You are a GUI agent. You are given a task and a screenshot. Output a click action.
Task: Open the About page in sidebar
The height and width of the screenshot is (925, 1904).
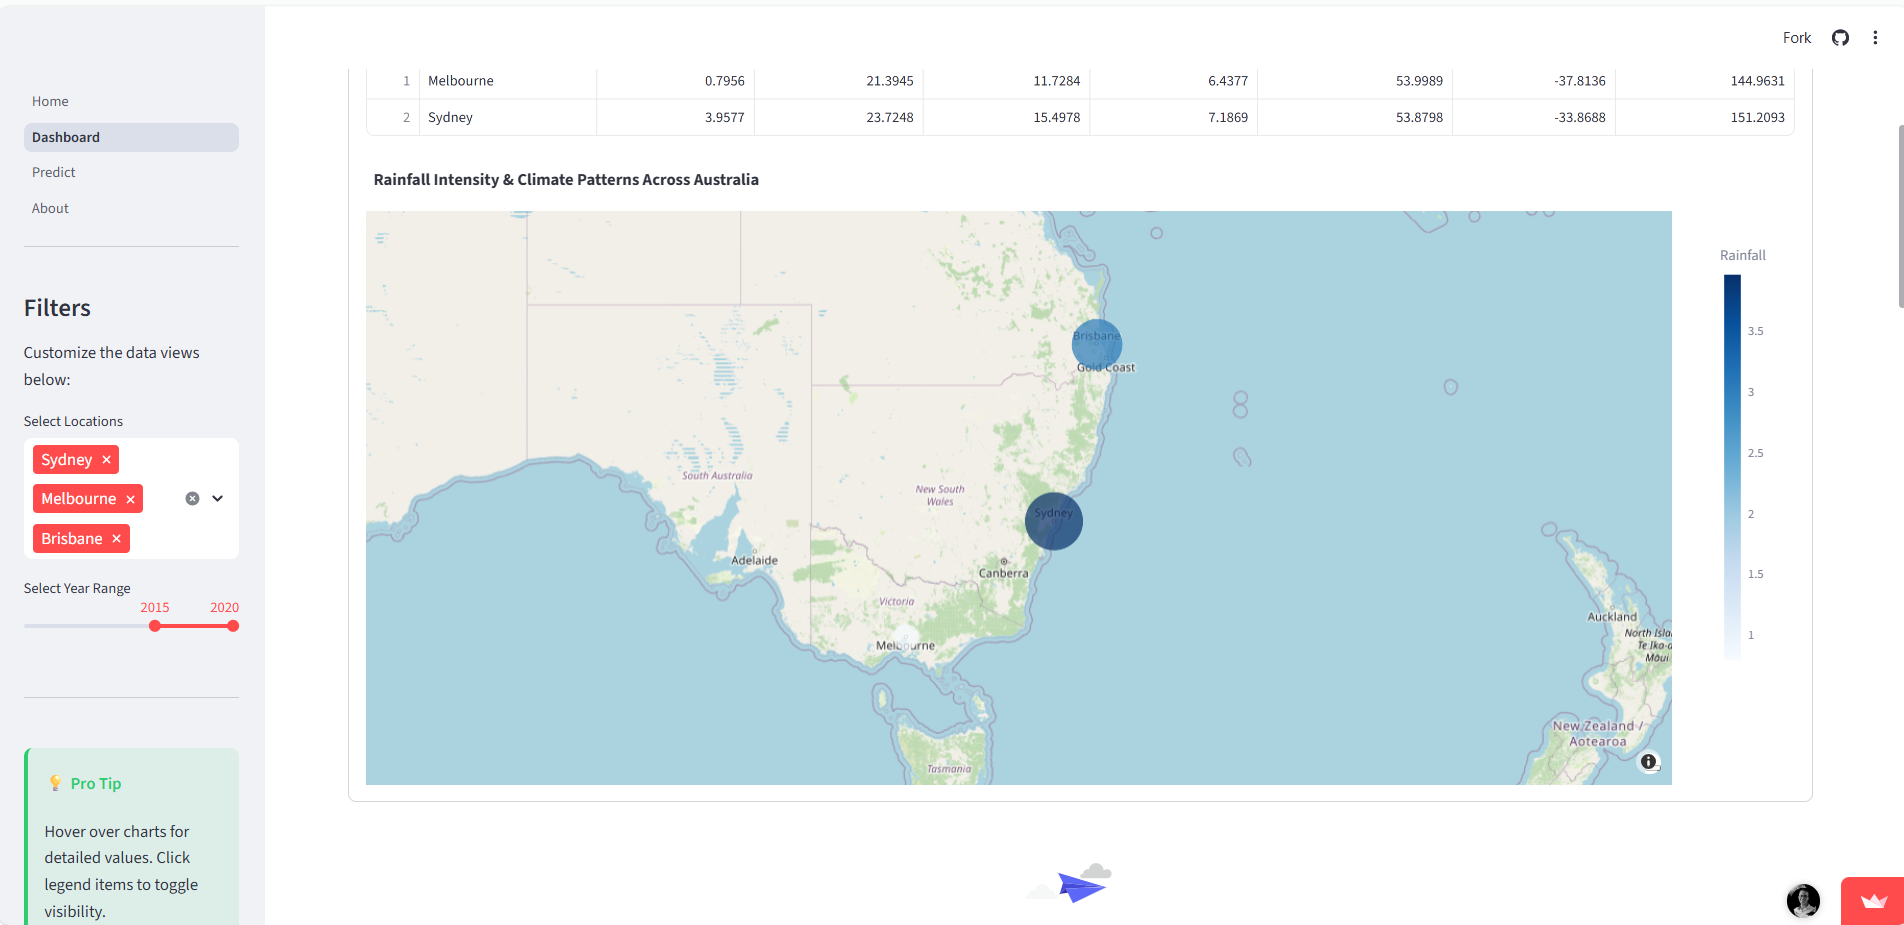click(50, 208)
